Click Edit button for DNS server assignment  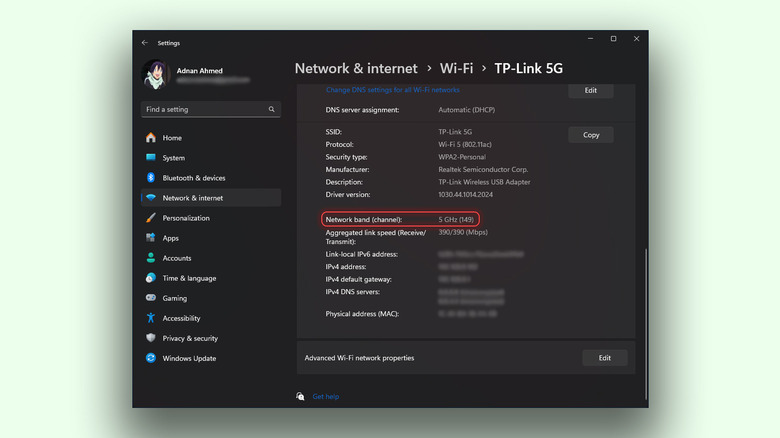click(590, 90)
